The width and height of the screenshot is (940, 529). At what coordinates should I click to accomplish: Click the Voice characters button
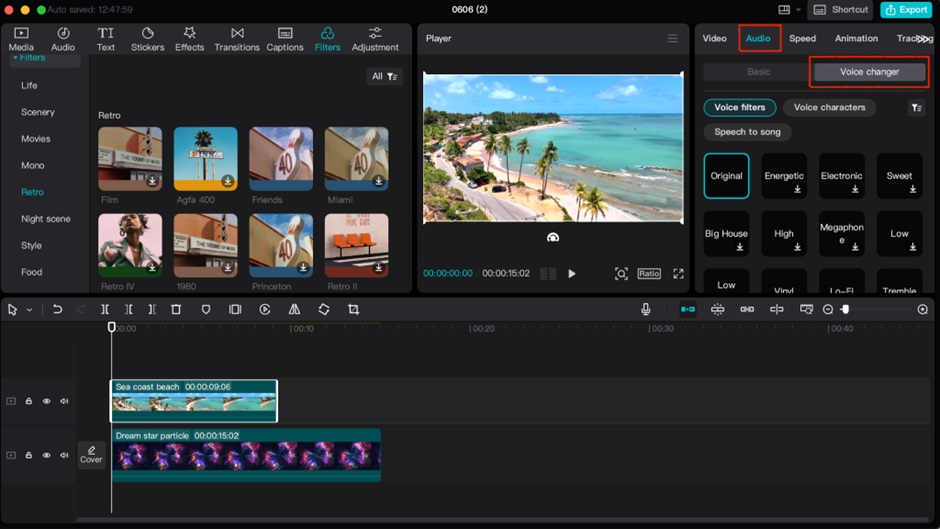(x=829, y=107)
